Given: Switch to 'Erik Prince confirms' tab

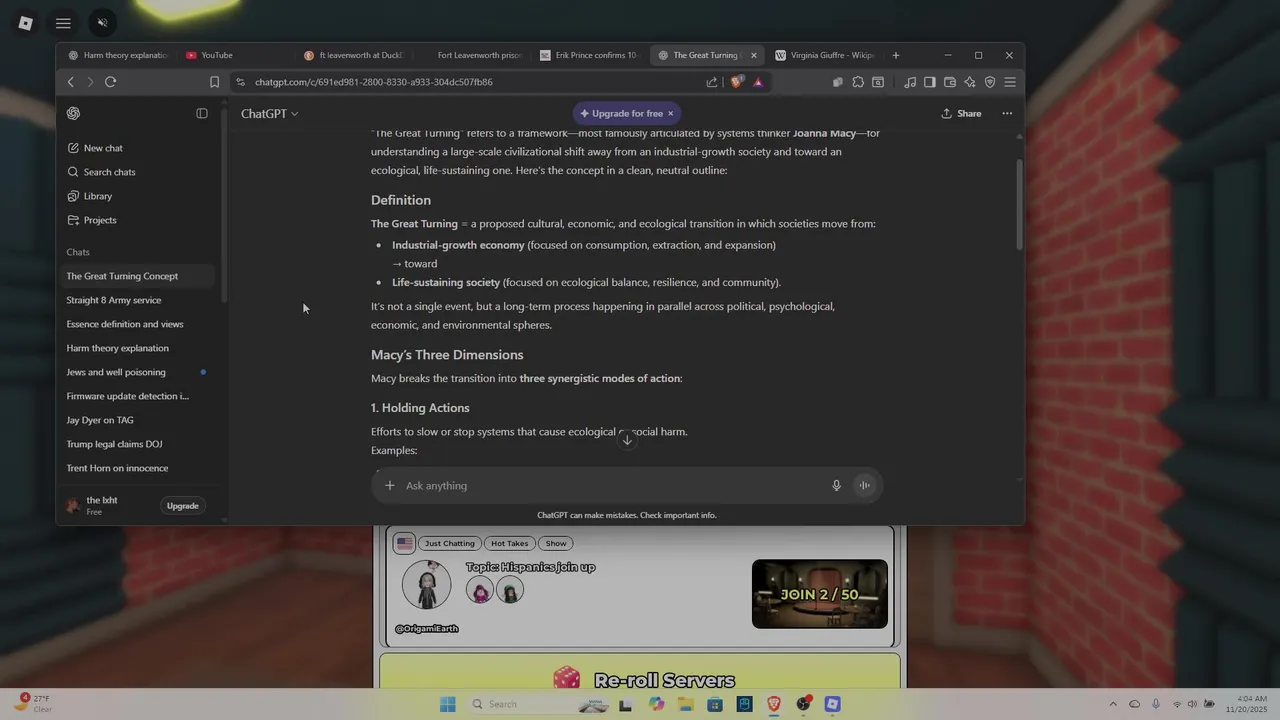Looking at the screenshot, I should click(591, 55).
